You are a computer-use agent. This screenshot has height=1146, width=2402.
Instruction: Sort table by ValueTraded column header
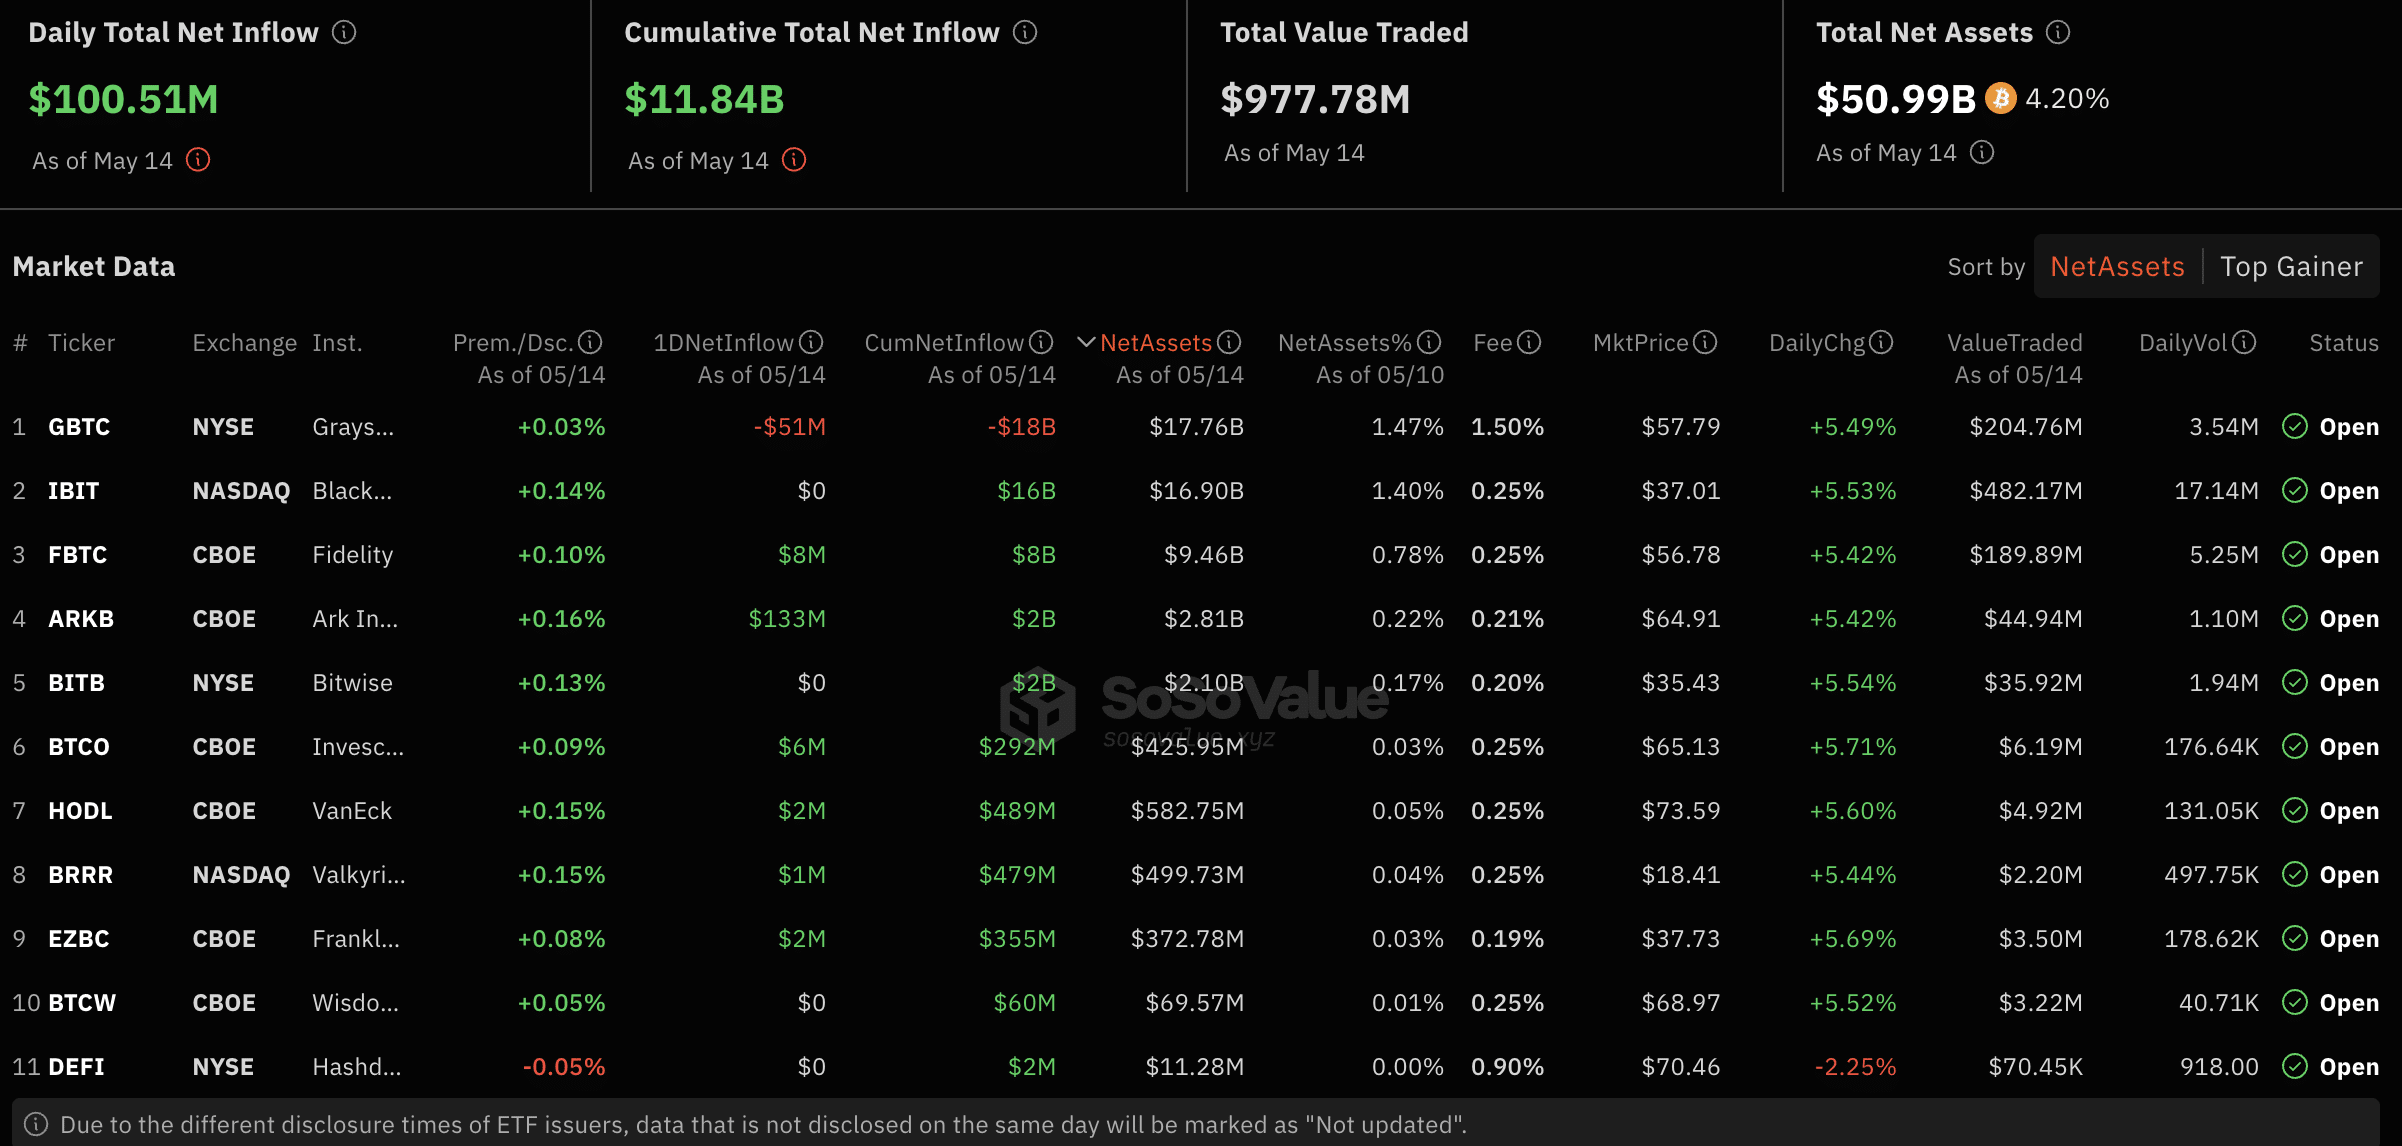pyautogui.click(x=2015, y=343)
